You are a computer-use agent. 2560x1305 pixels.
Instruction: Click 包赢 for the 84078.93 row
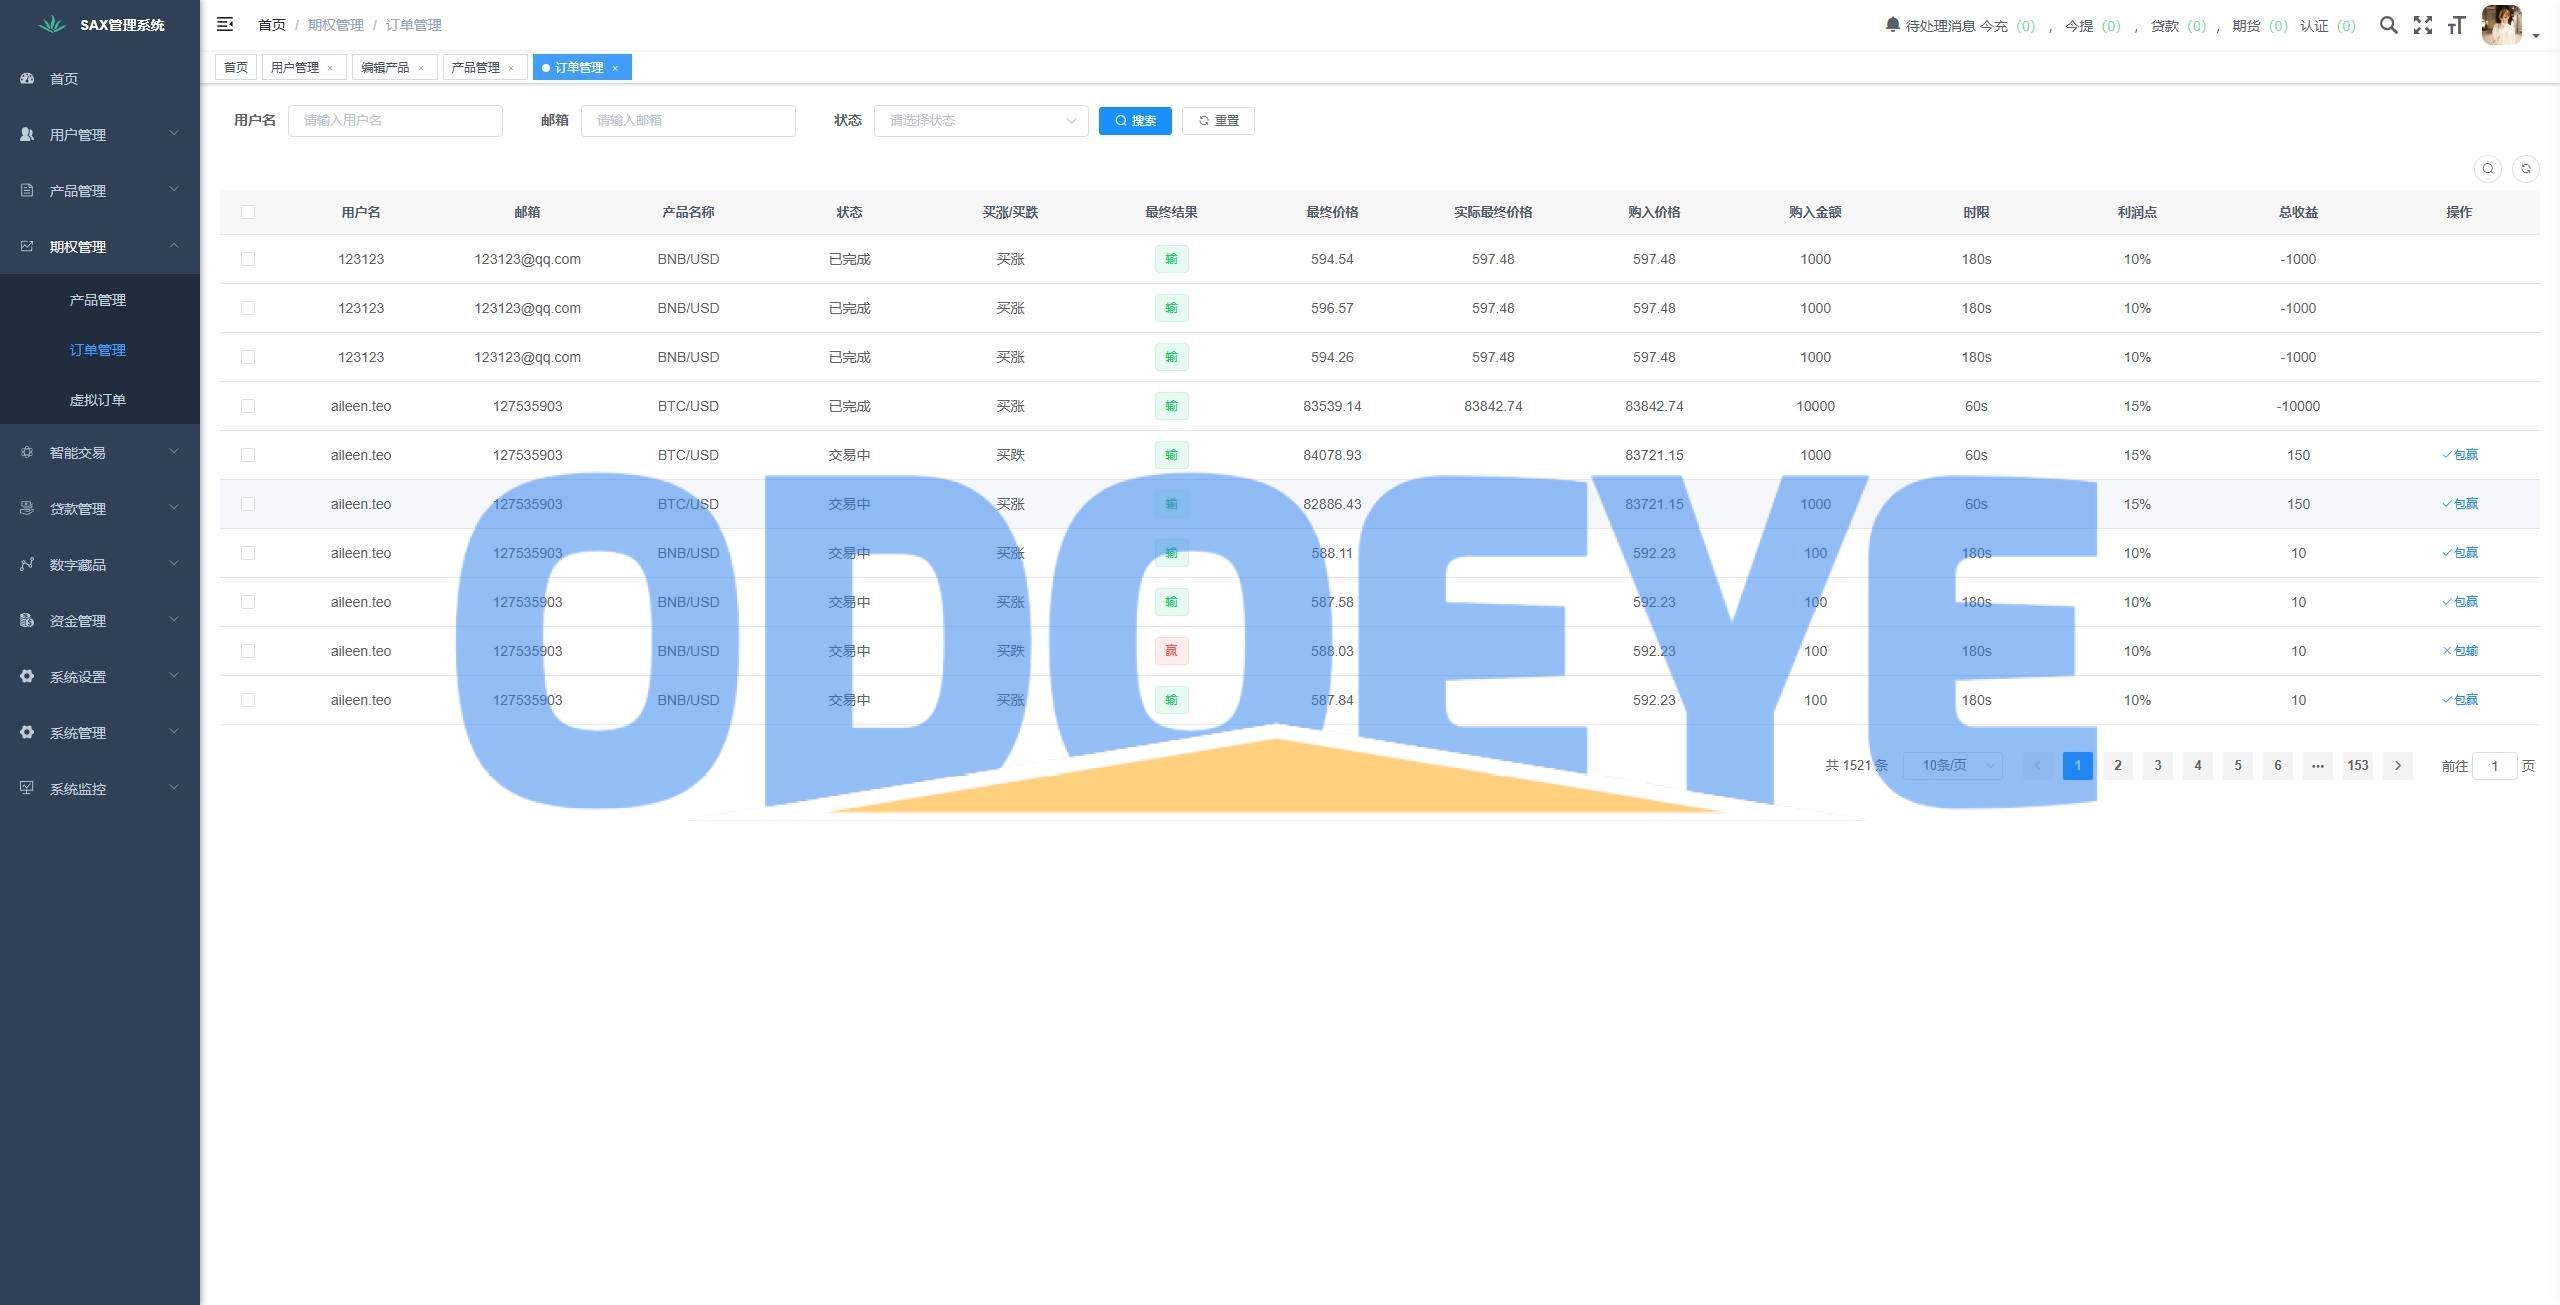[2459, 455]
